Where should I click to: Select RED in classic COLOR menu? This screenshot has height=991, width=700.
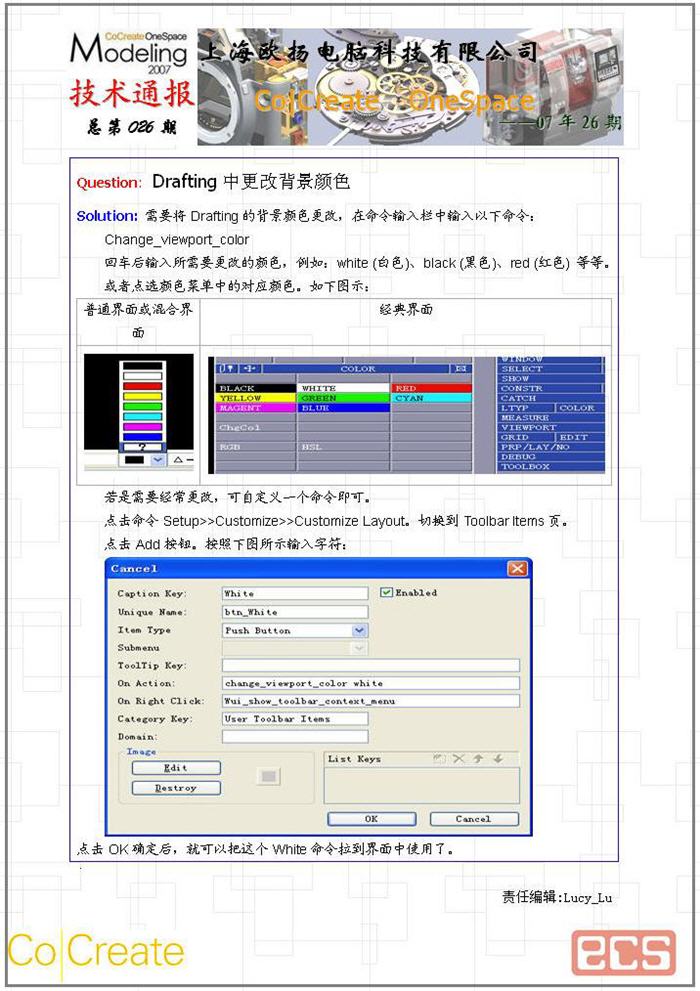tap(431, 388)
